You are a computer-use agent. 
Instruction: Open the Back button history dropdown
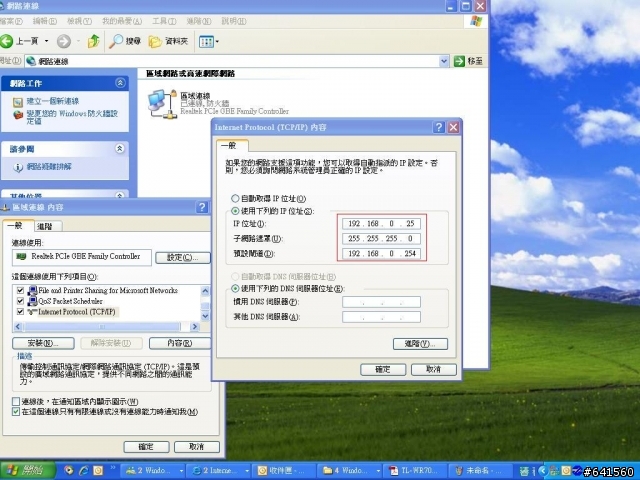47,41
